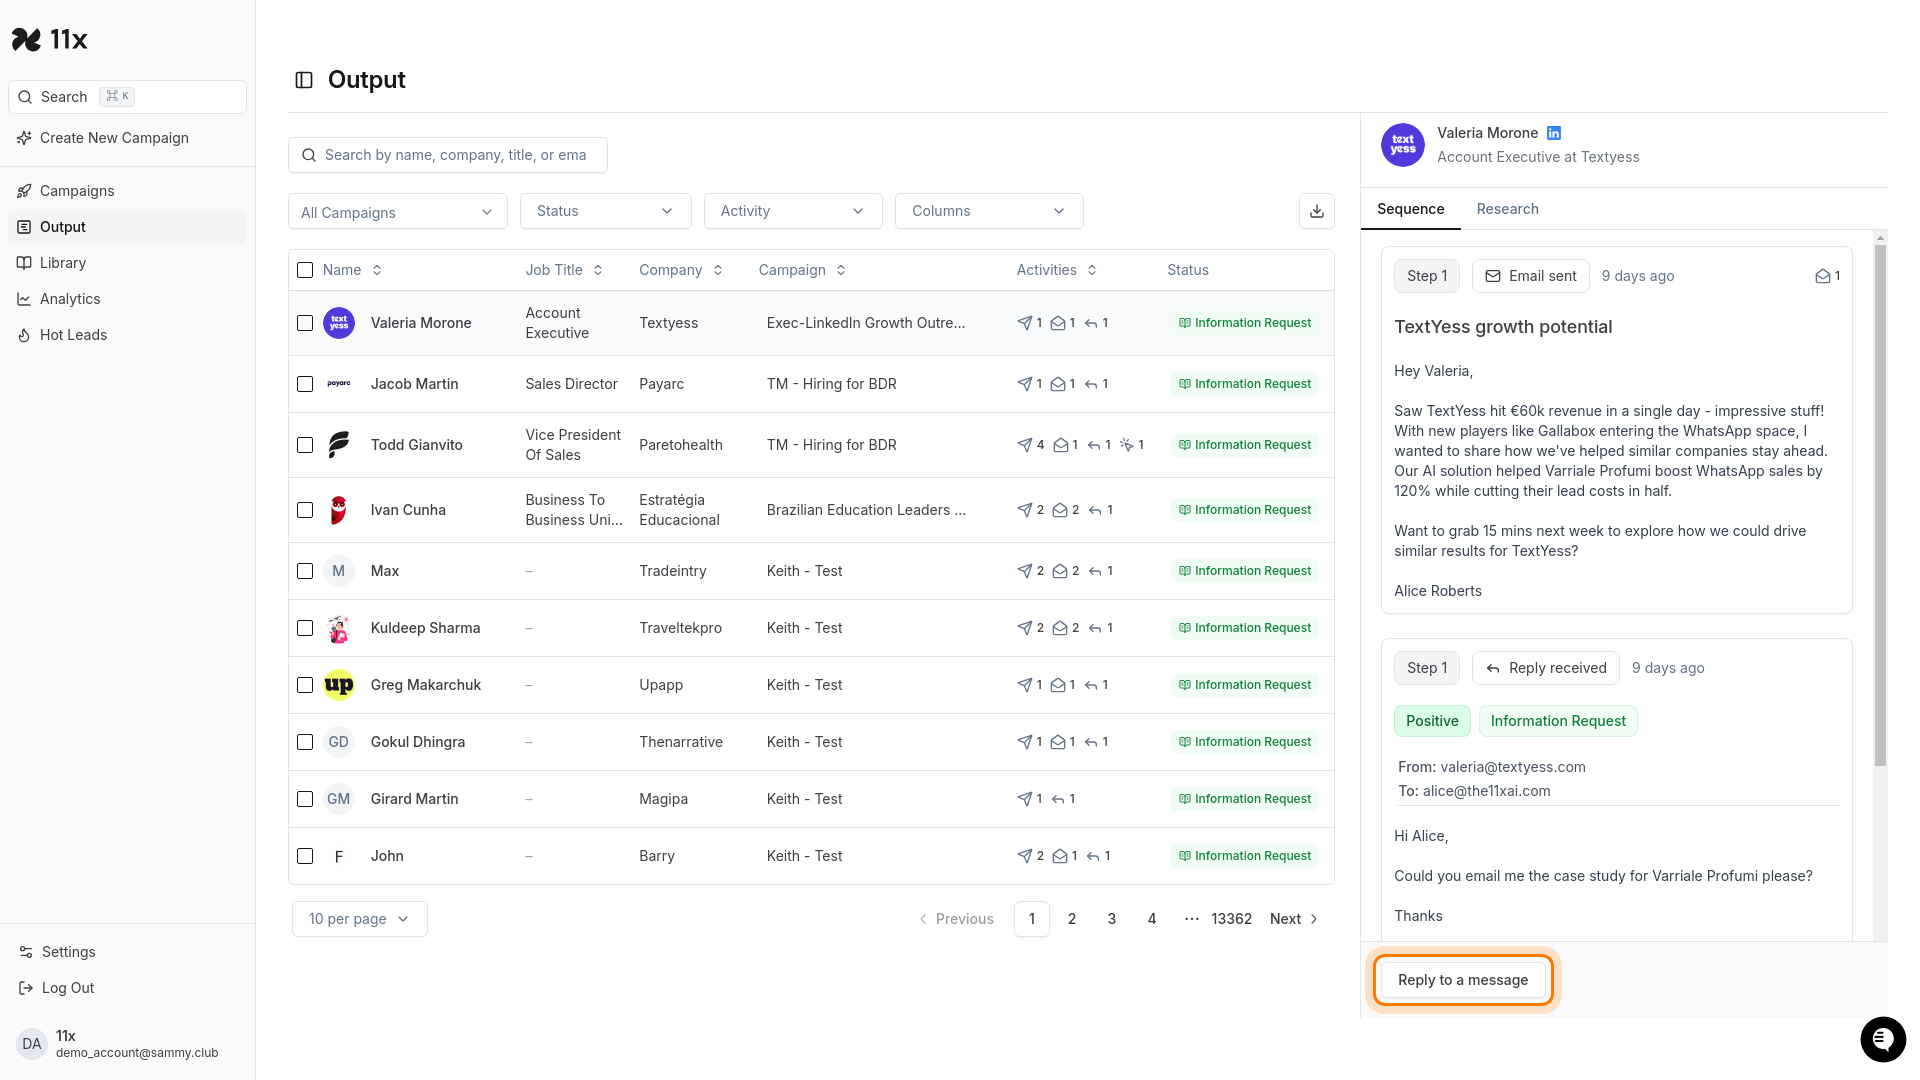Viewport: 1920px width, 1080px height.
Task: Click the sent icon in Valeria Morone's activities
Action: click(1025, 323)
